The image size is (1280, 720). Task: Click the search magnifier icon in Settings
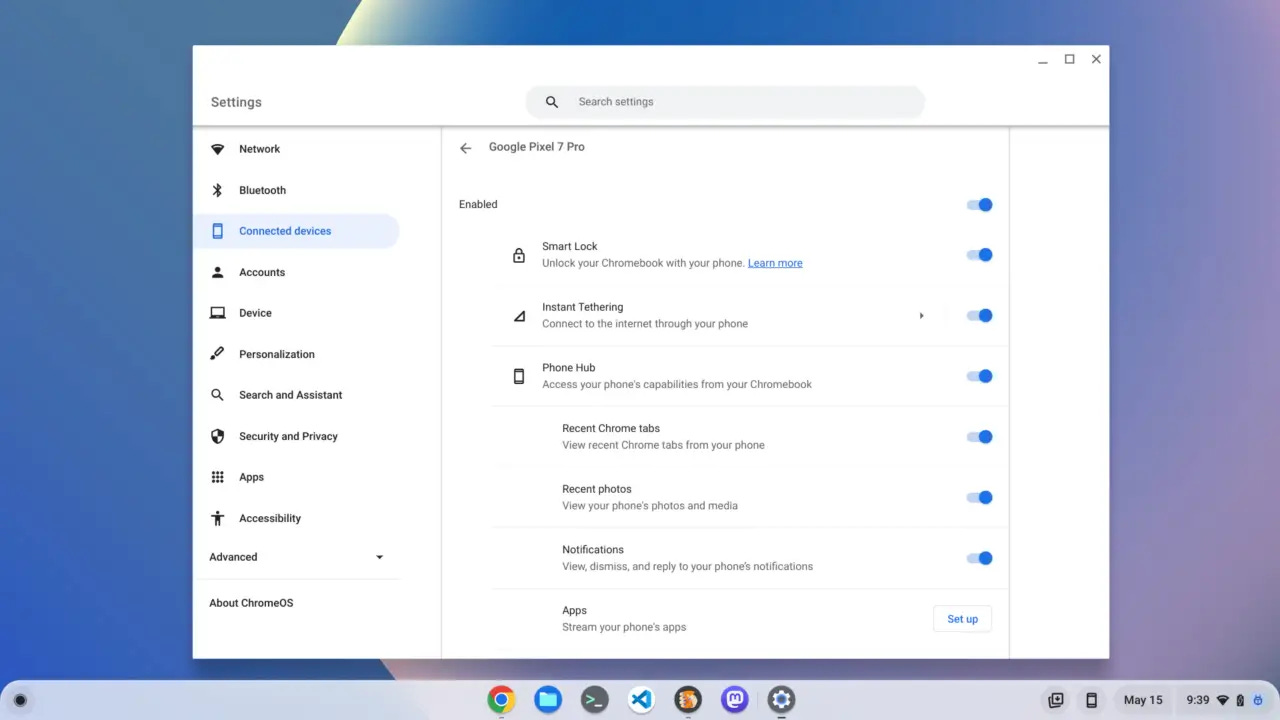click(552, 102)
